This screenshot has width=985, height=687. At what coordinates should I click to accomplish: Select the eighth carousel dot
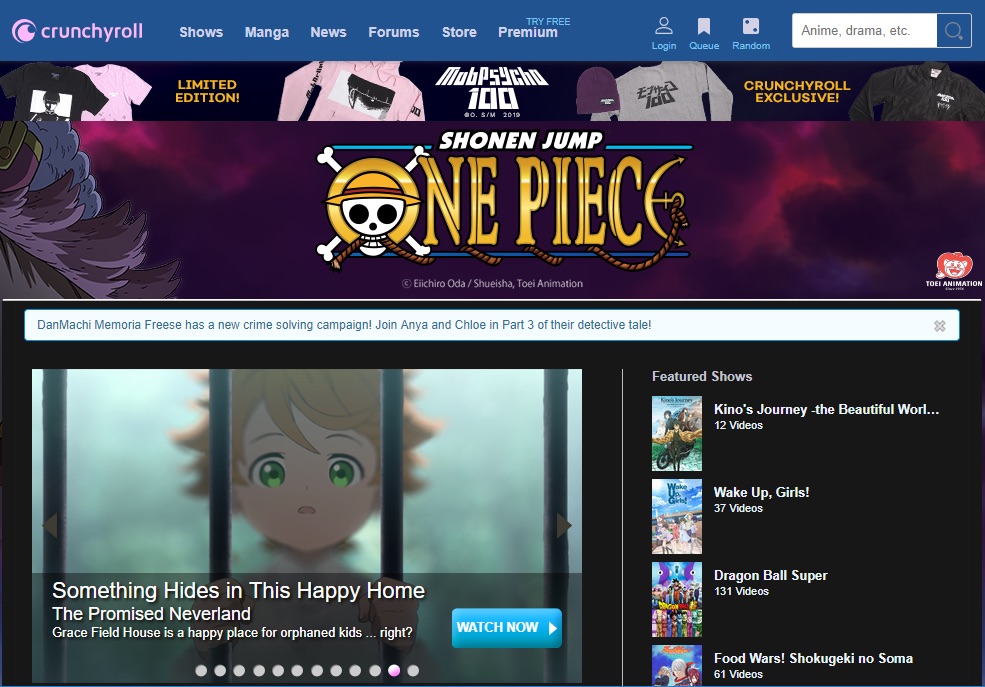tap(336, 671)
